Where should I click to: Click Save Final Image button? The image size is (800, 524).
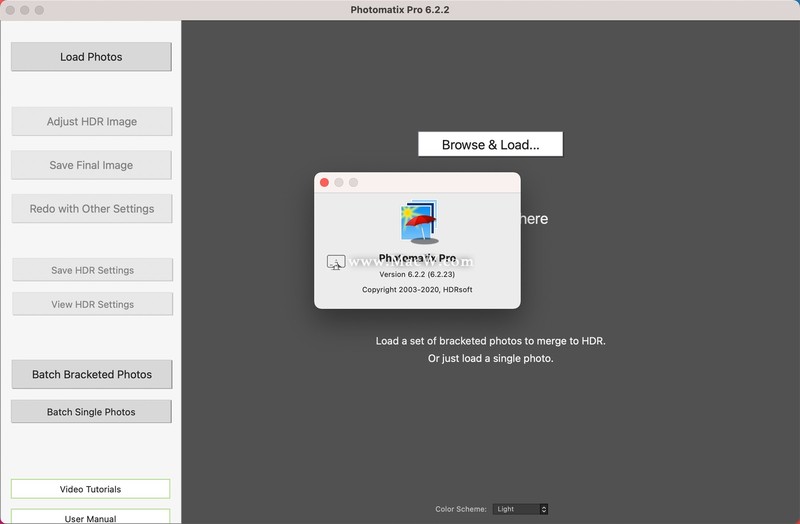91,165
